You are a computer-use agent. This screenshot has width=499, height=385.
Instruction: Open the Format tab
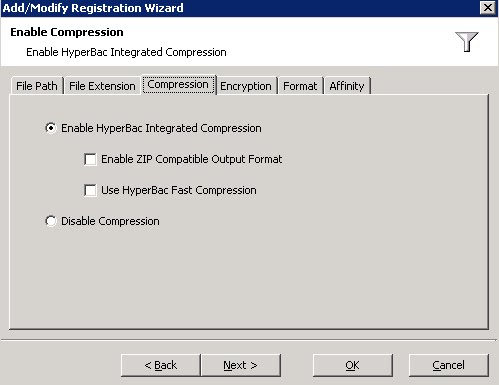pos(300,86)
